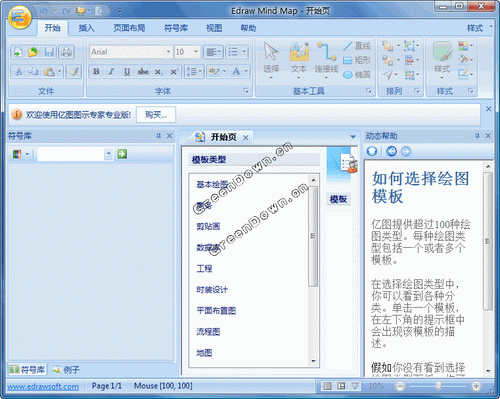Open theme colors icon in 样式 group
500x399 pixels.
466,46
